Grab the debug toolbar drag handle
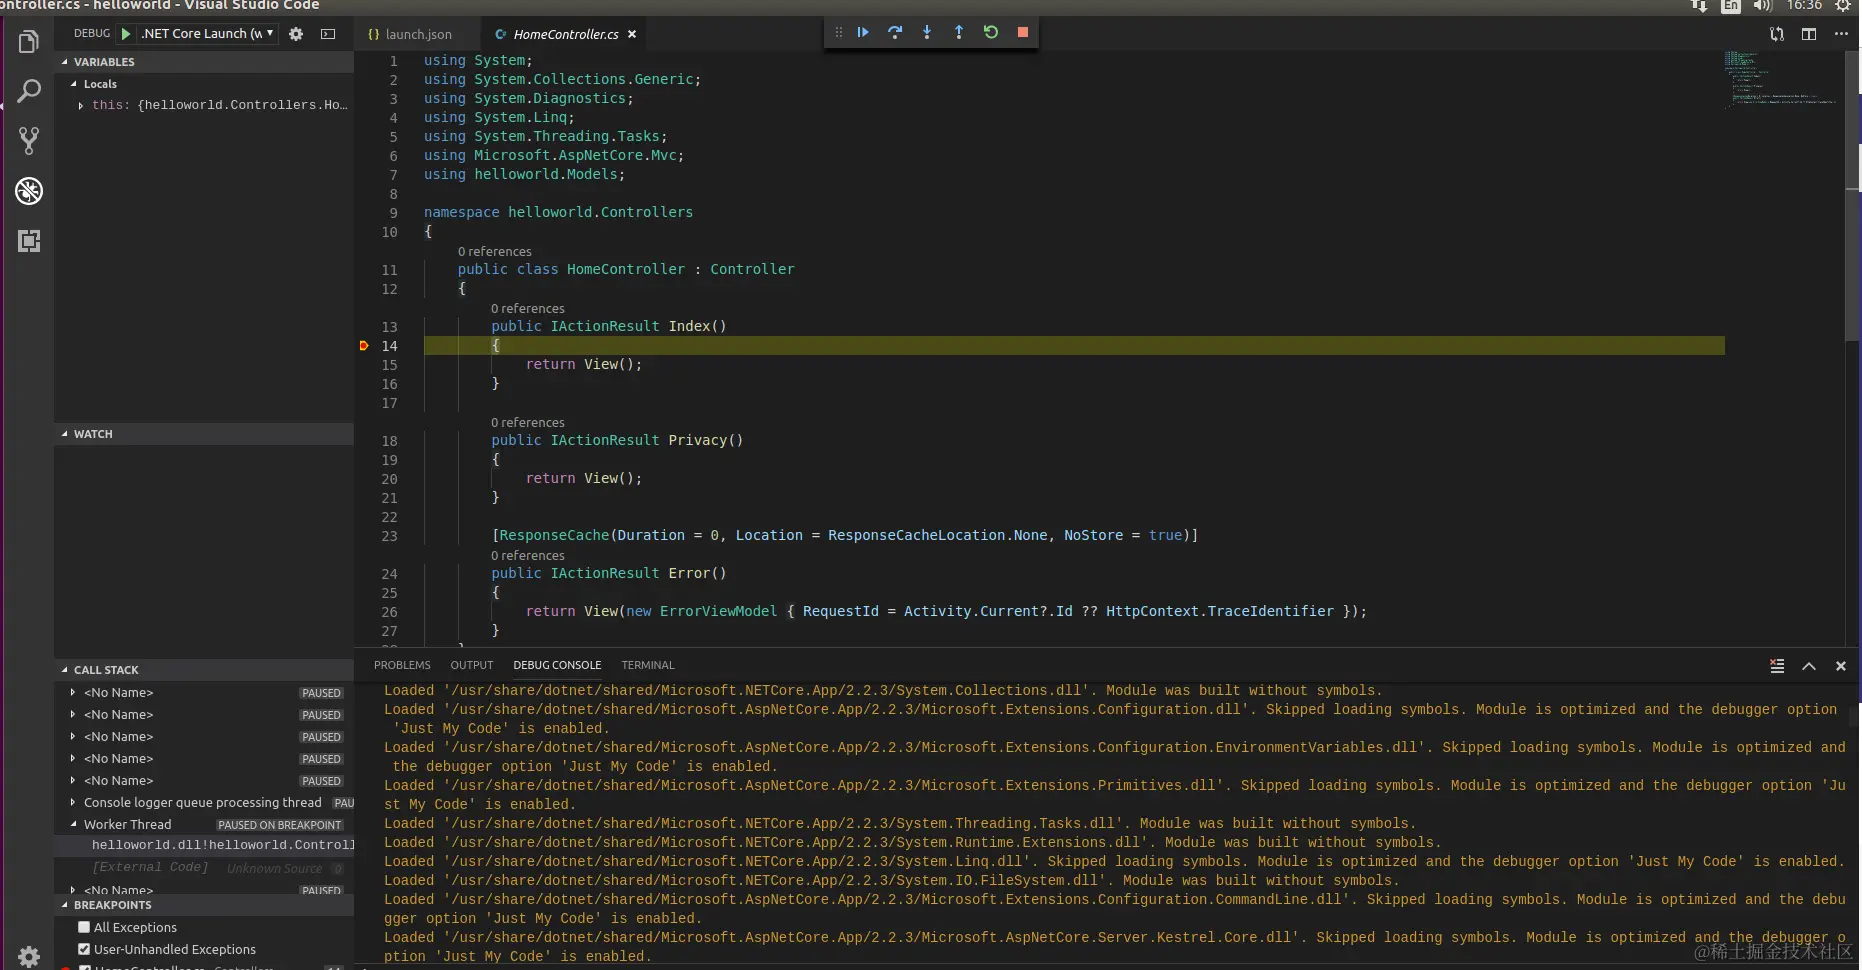 [839, 32]
